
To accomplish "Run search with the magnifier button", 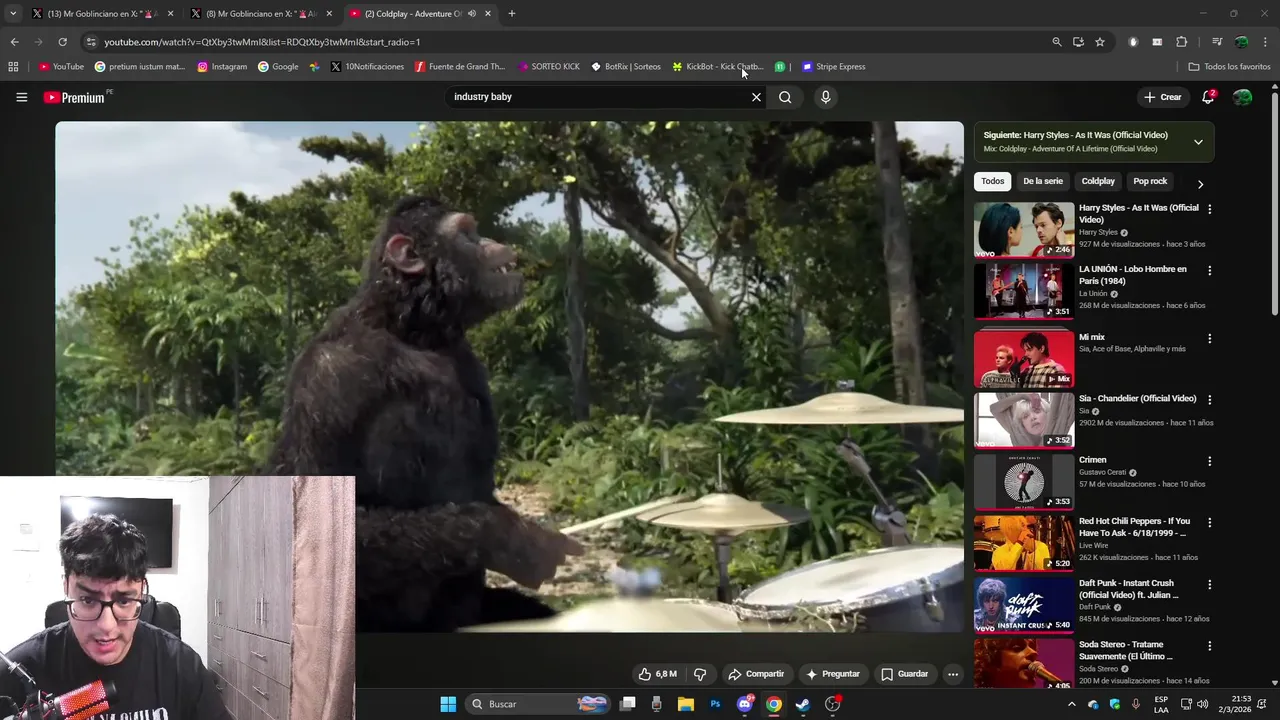I will click(x=785, y=97).
